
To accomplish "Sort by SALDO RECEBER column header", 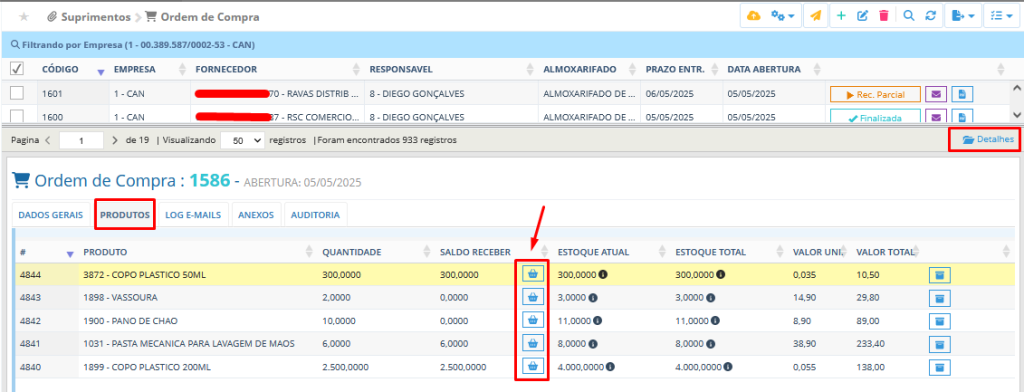I will pyautogui.click(x=475, y=252).
